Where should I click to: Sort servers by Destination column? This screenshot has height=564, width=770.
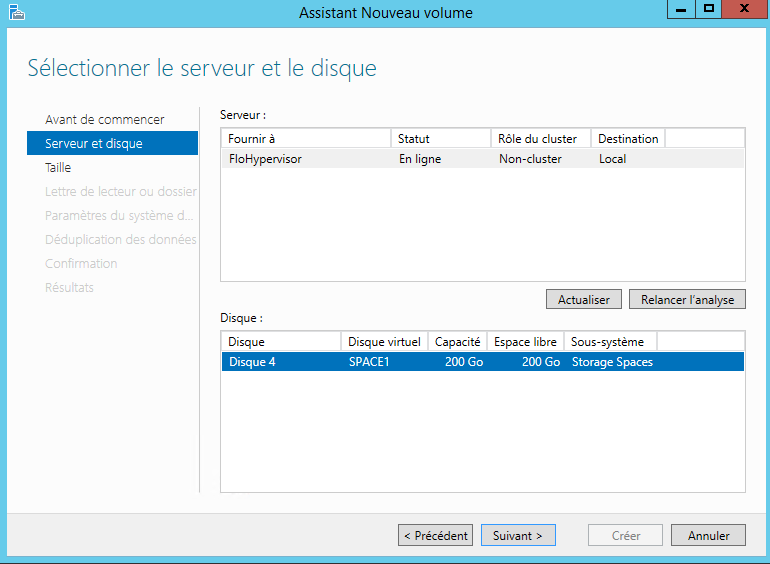tap(628, 139)
